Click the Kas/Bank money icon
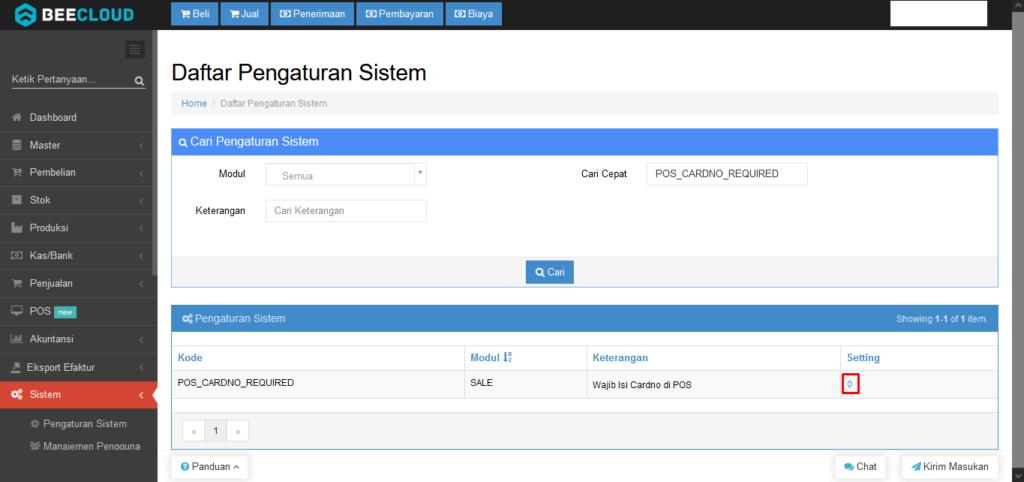 (x=18, y=255)
